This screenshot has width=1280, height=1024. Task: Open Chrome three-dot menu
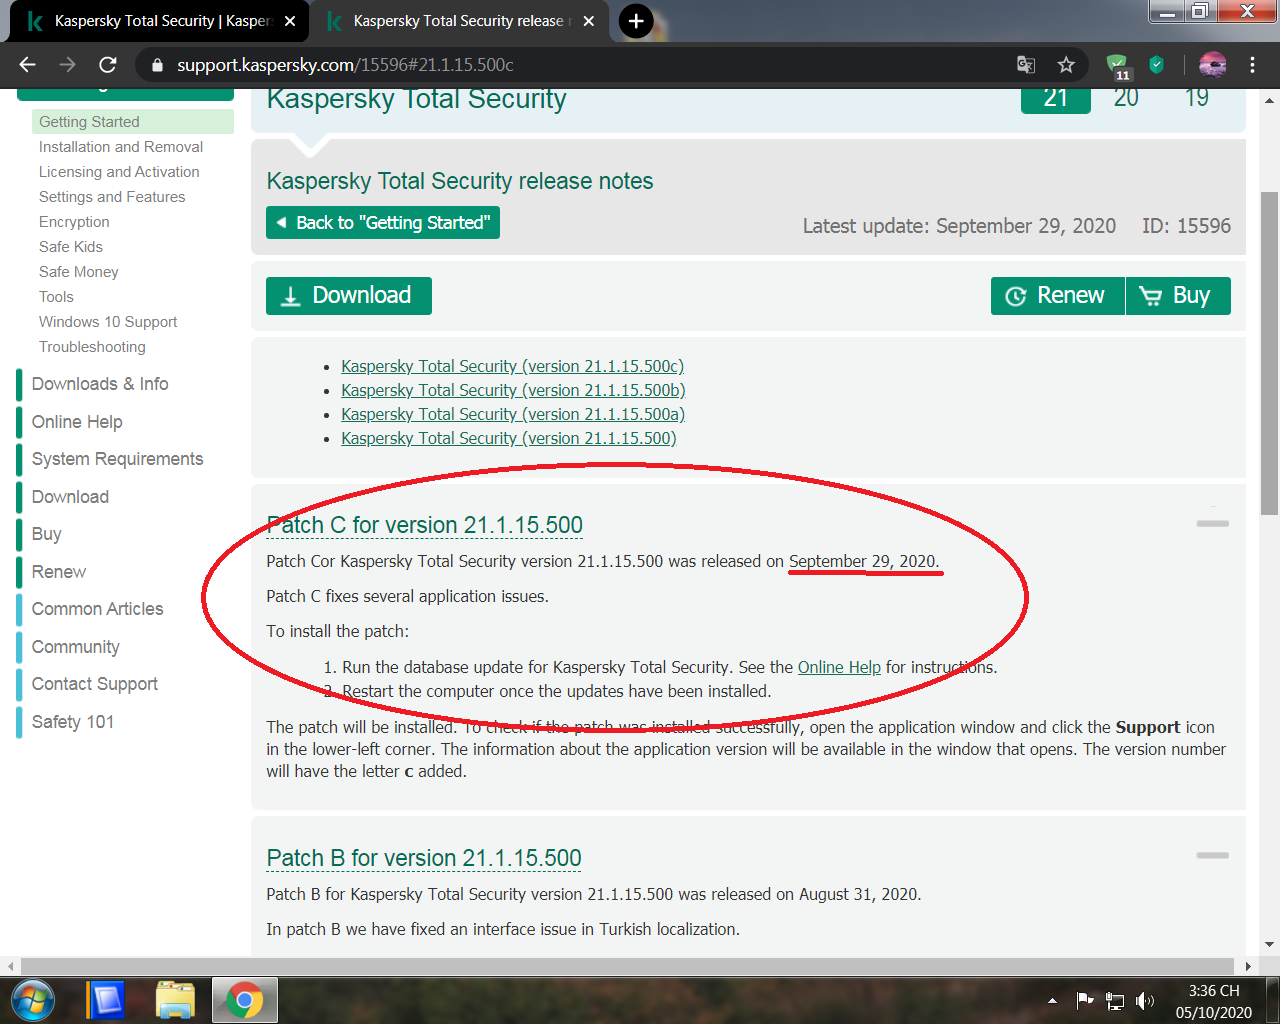tap(1252, 65)
